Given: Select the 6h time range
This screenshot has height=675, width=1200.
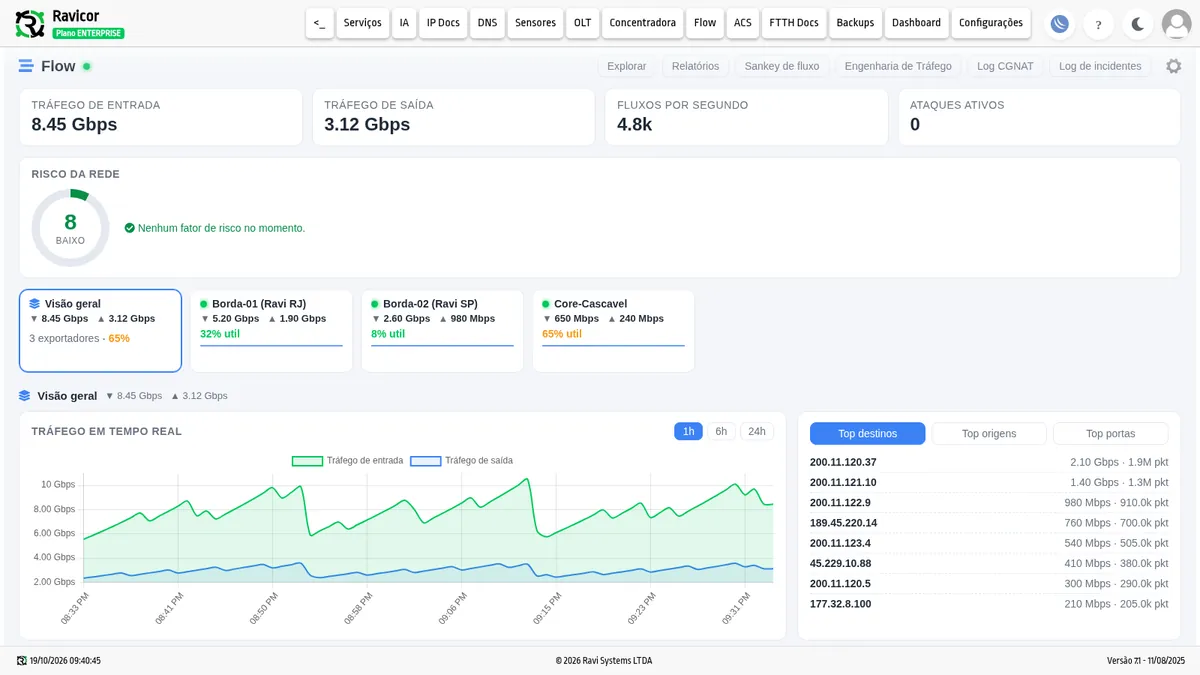Looking at the screenshot, I should 721,432.
